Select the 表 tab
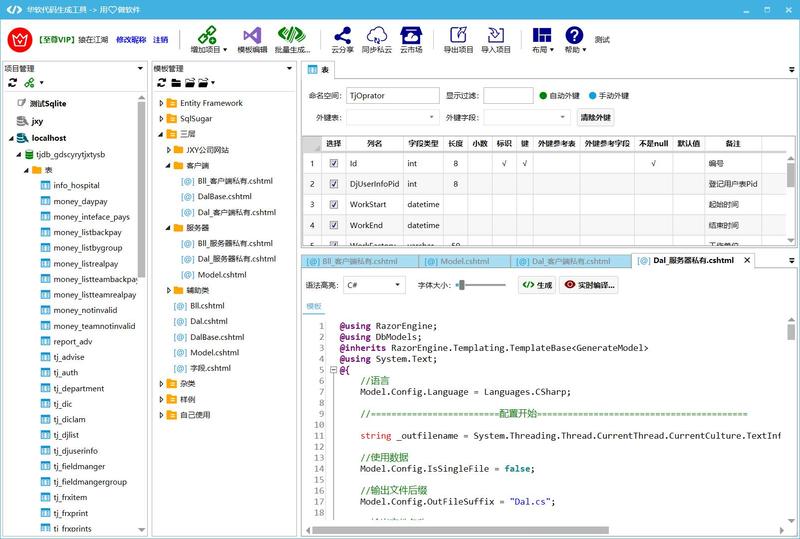The image size is (800, 539). (x=318, y=70)
